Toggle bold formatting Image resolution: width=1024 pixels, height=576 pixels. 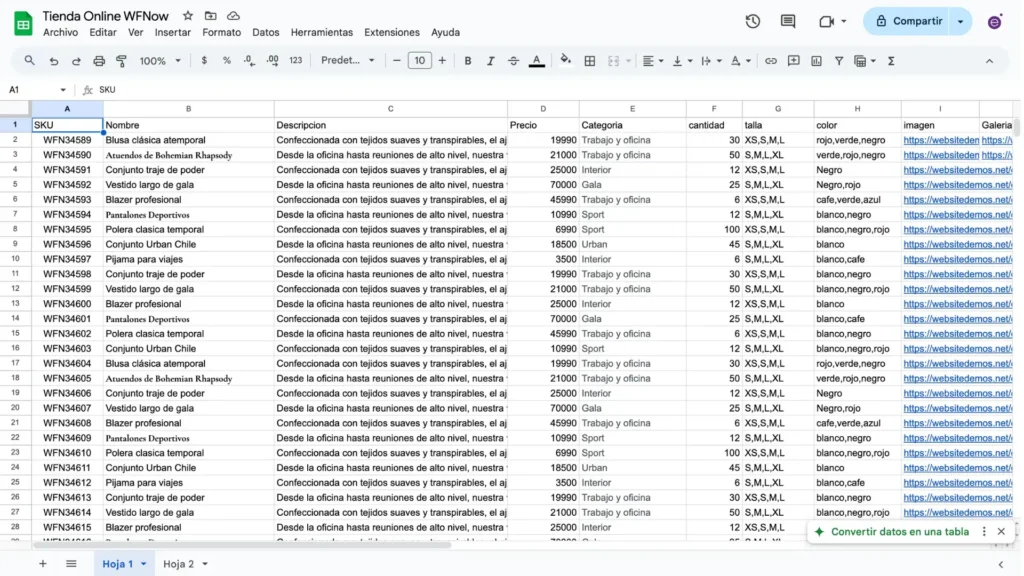click(x=468, y=61)
